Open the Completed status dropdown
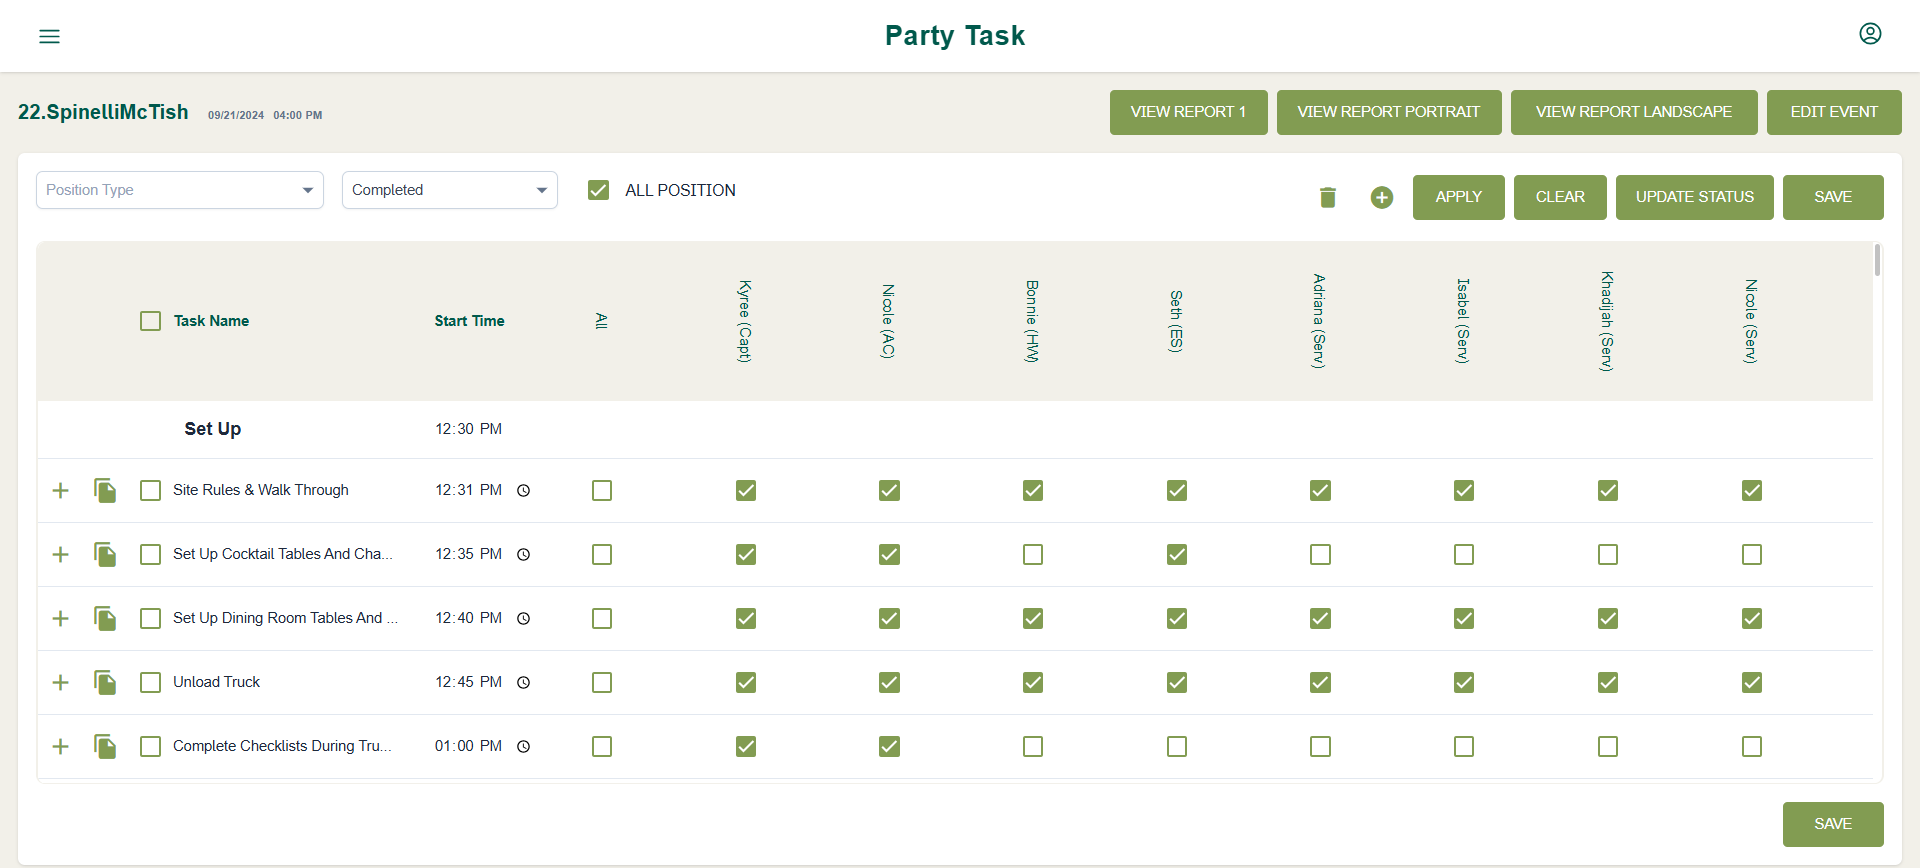 click(450, 190)
